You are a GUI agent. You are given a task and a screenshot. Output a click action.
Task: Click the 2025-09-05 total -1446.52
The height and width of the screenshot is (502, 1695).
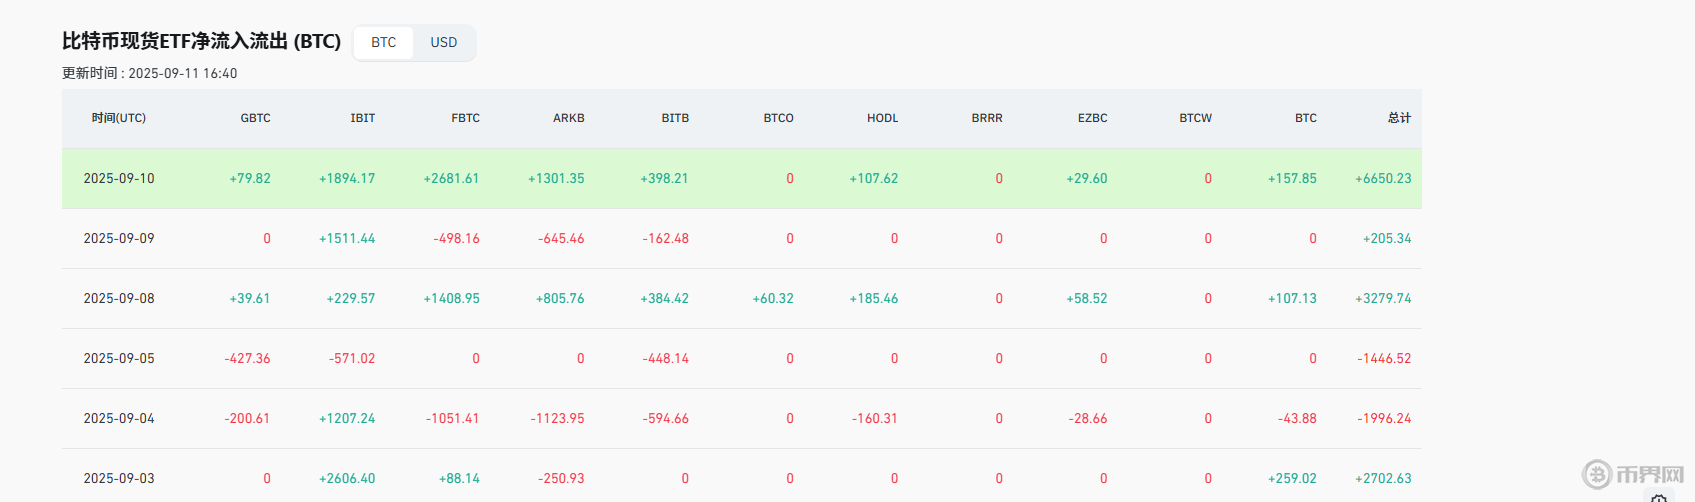click(1384, 358)
